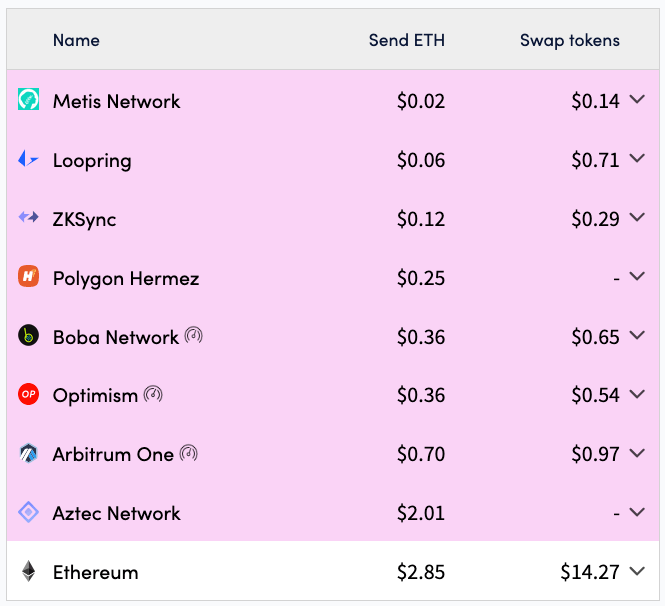
Task: Click the Name column header
Action: tap(76, 40)
